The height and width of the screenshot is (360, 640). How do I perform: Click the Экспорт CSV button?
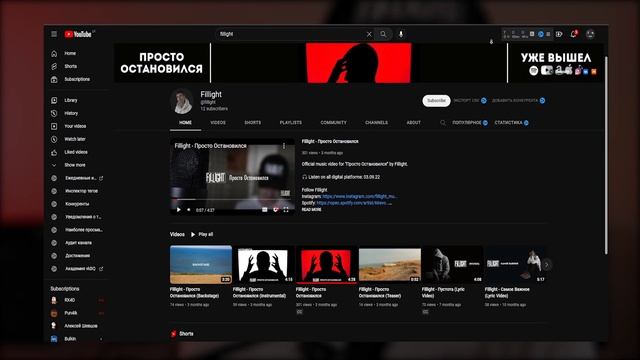tap(470, 100)
